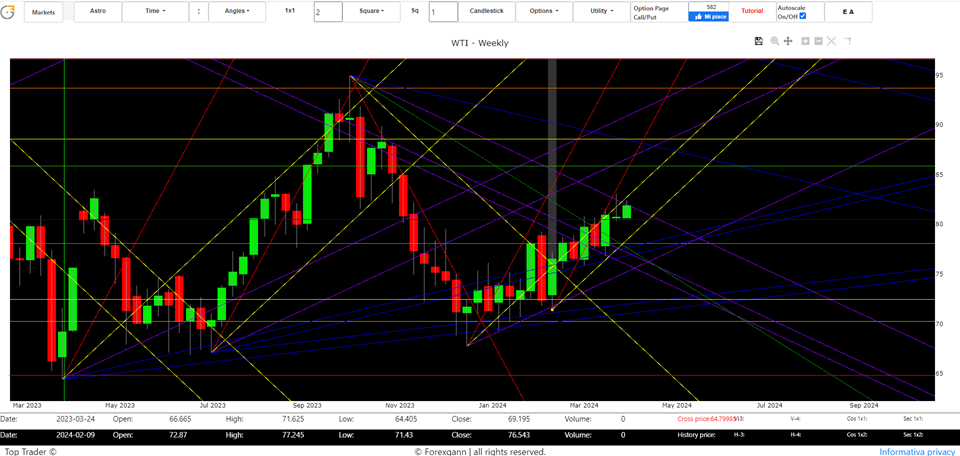Click the chart autoscale axes icon

(832, 41)
